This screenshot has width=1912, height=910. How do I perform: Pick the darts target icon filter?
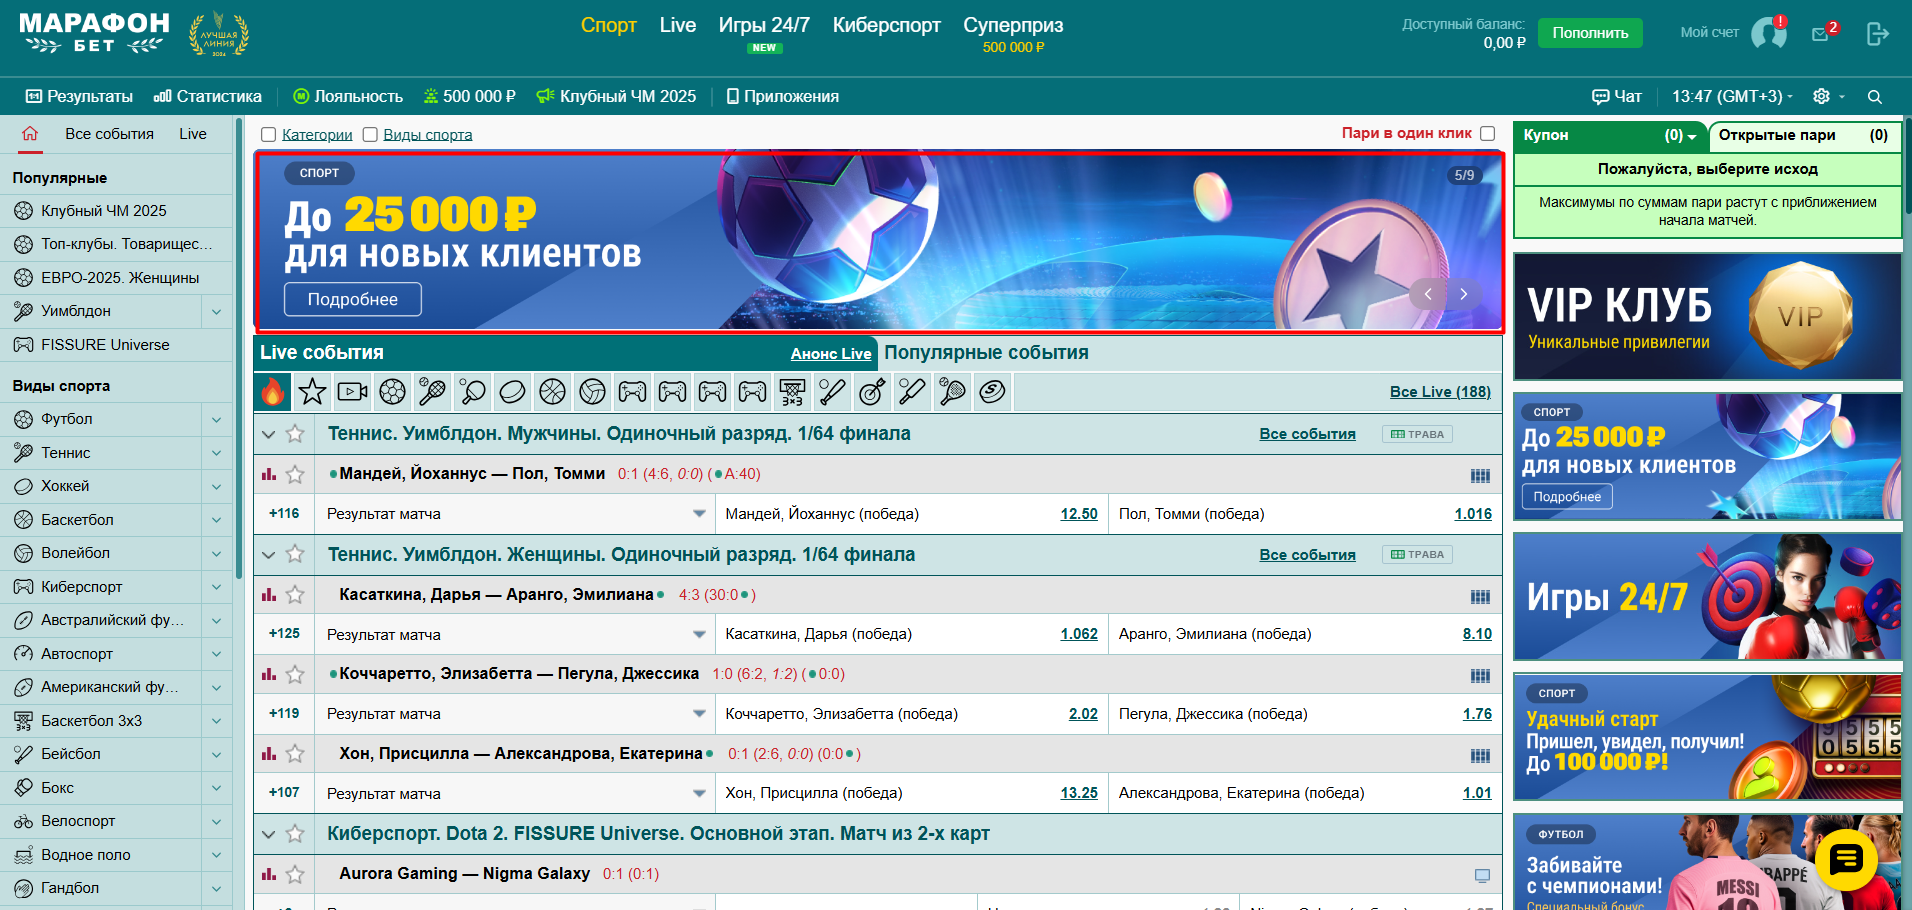click(x=873, y=392)
